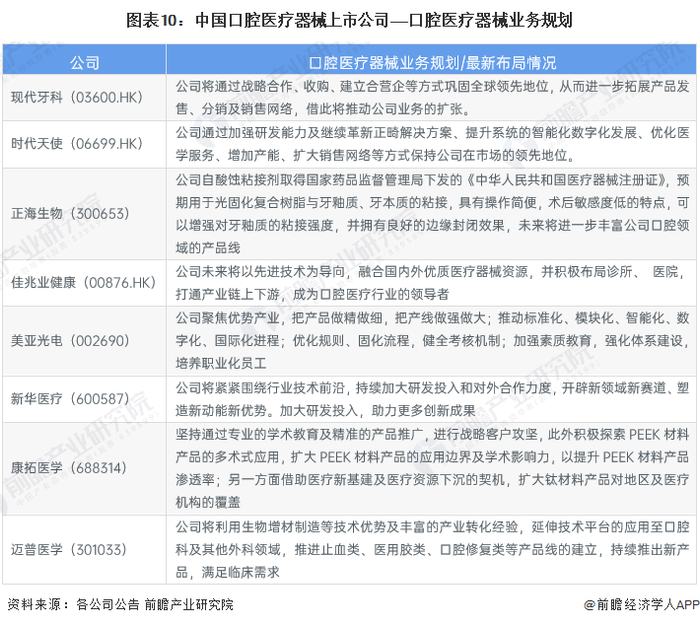The image size is (700, 625).
Task: Select the 新华医疗 business plan description
Action: click(x=432, y=399)
